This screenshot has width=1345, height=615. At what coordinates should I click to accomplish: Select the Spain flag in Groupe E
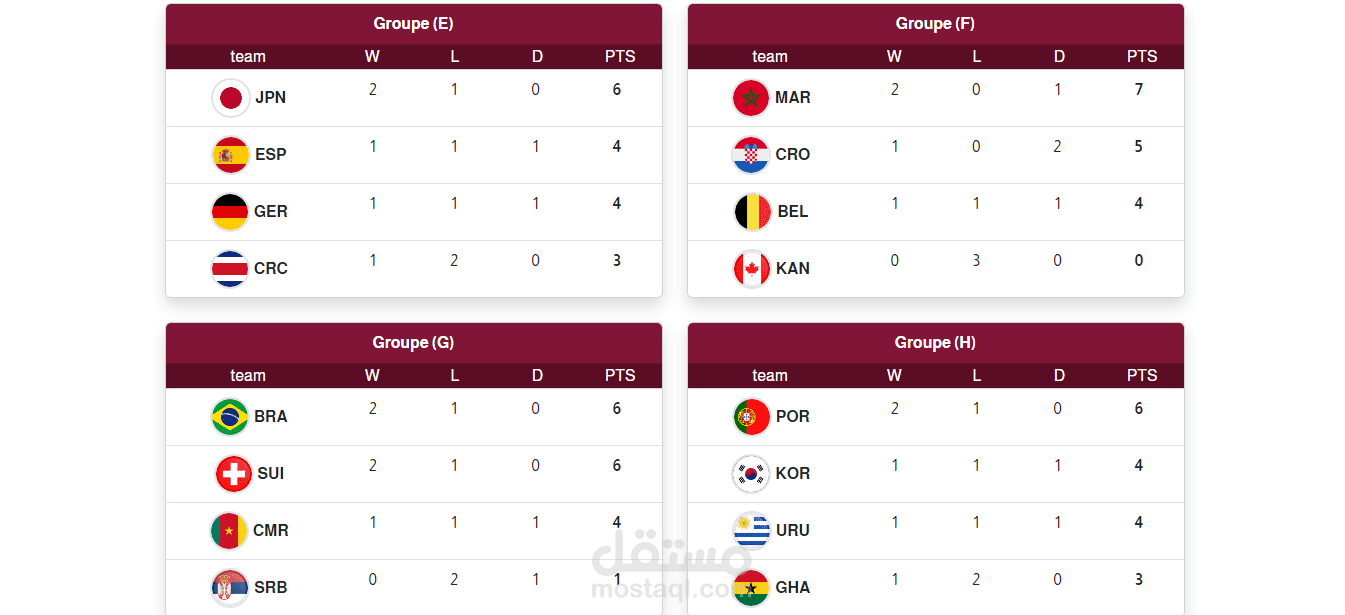[231, 155]
